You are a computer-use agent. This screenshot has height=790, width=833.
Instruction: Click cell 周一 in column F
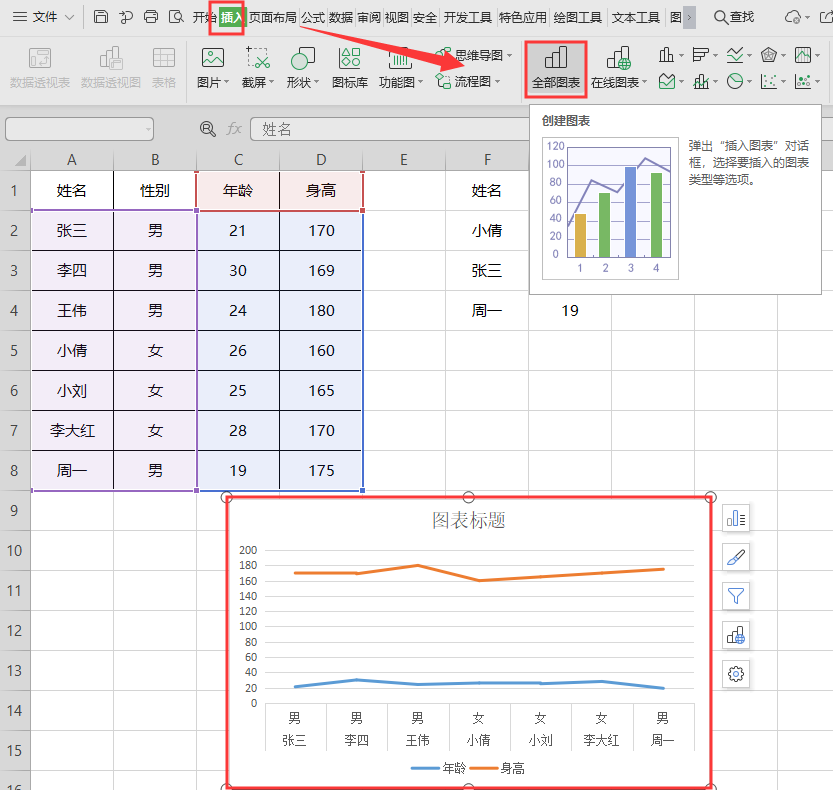click(487, 310)
